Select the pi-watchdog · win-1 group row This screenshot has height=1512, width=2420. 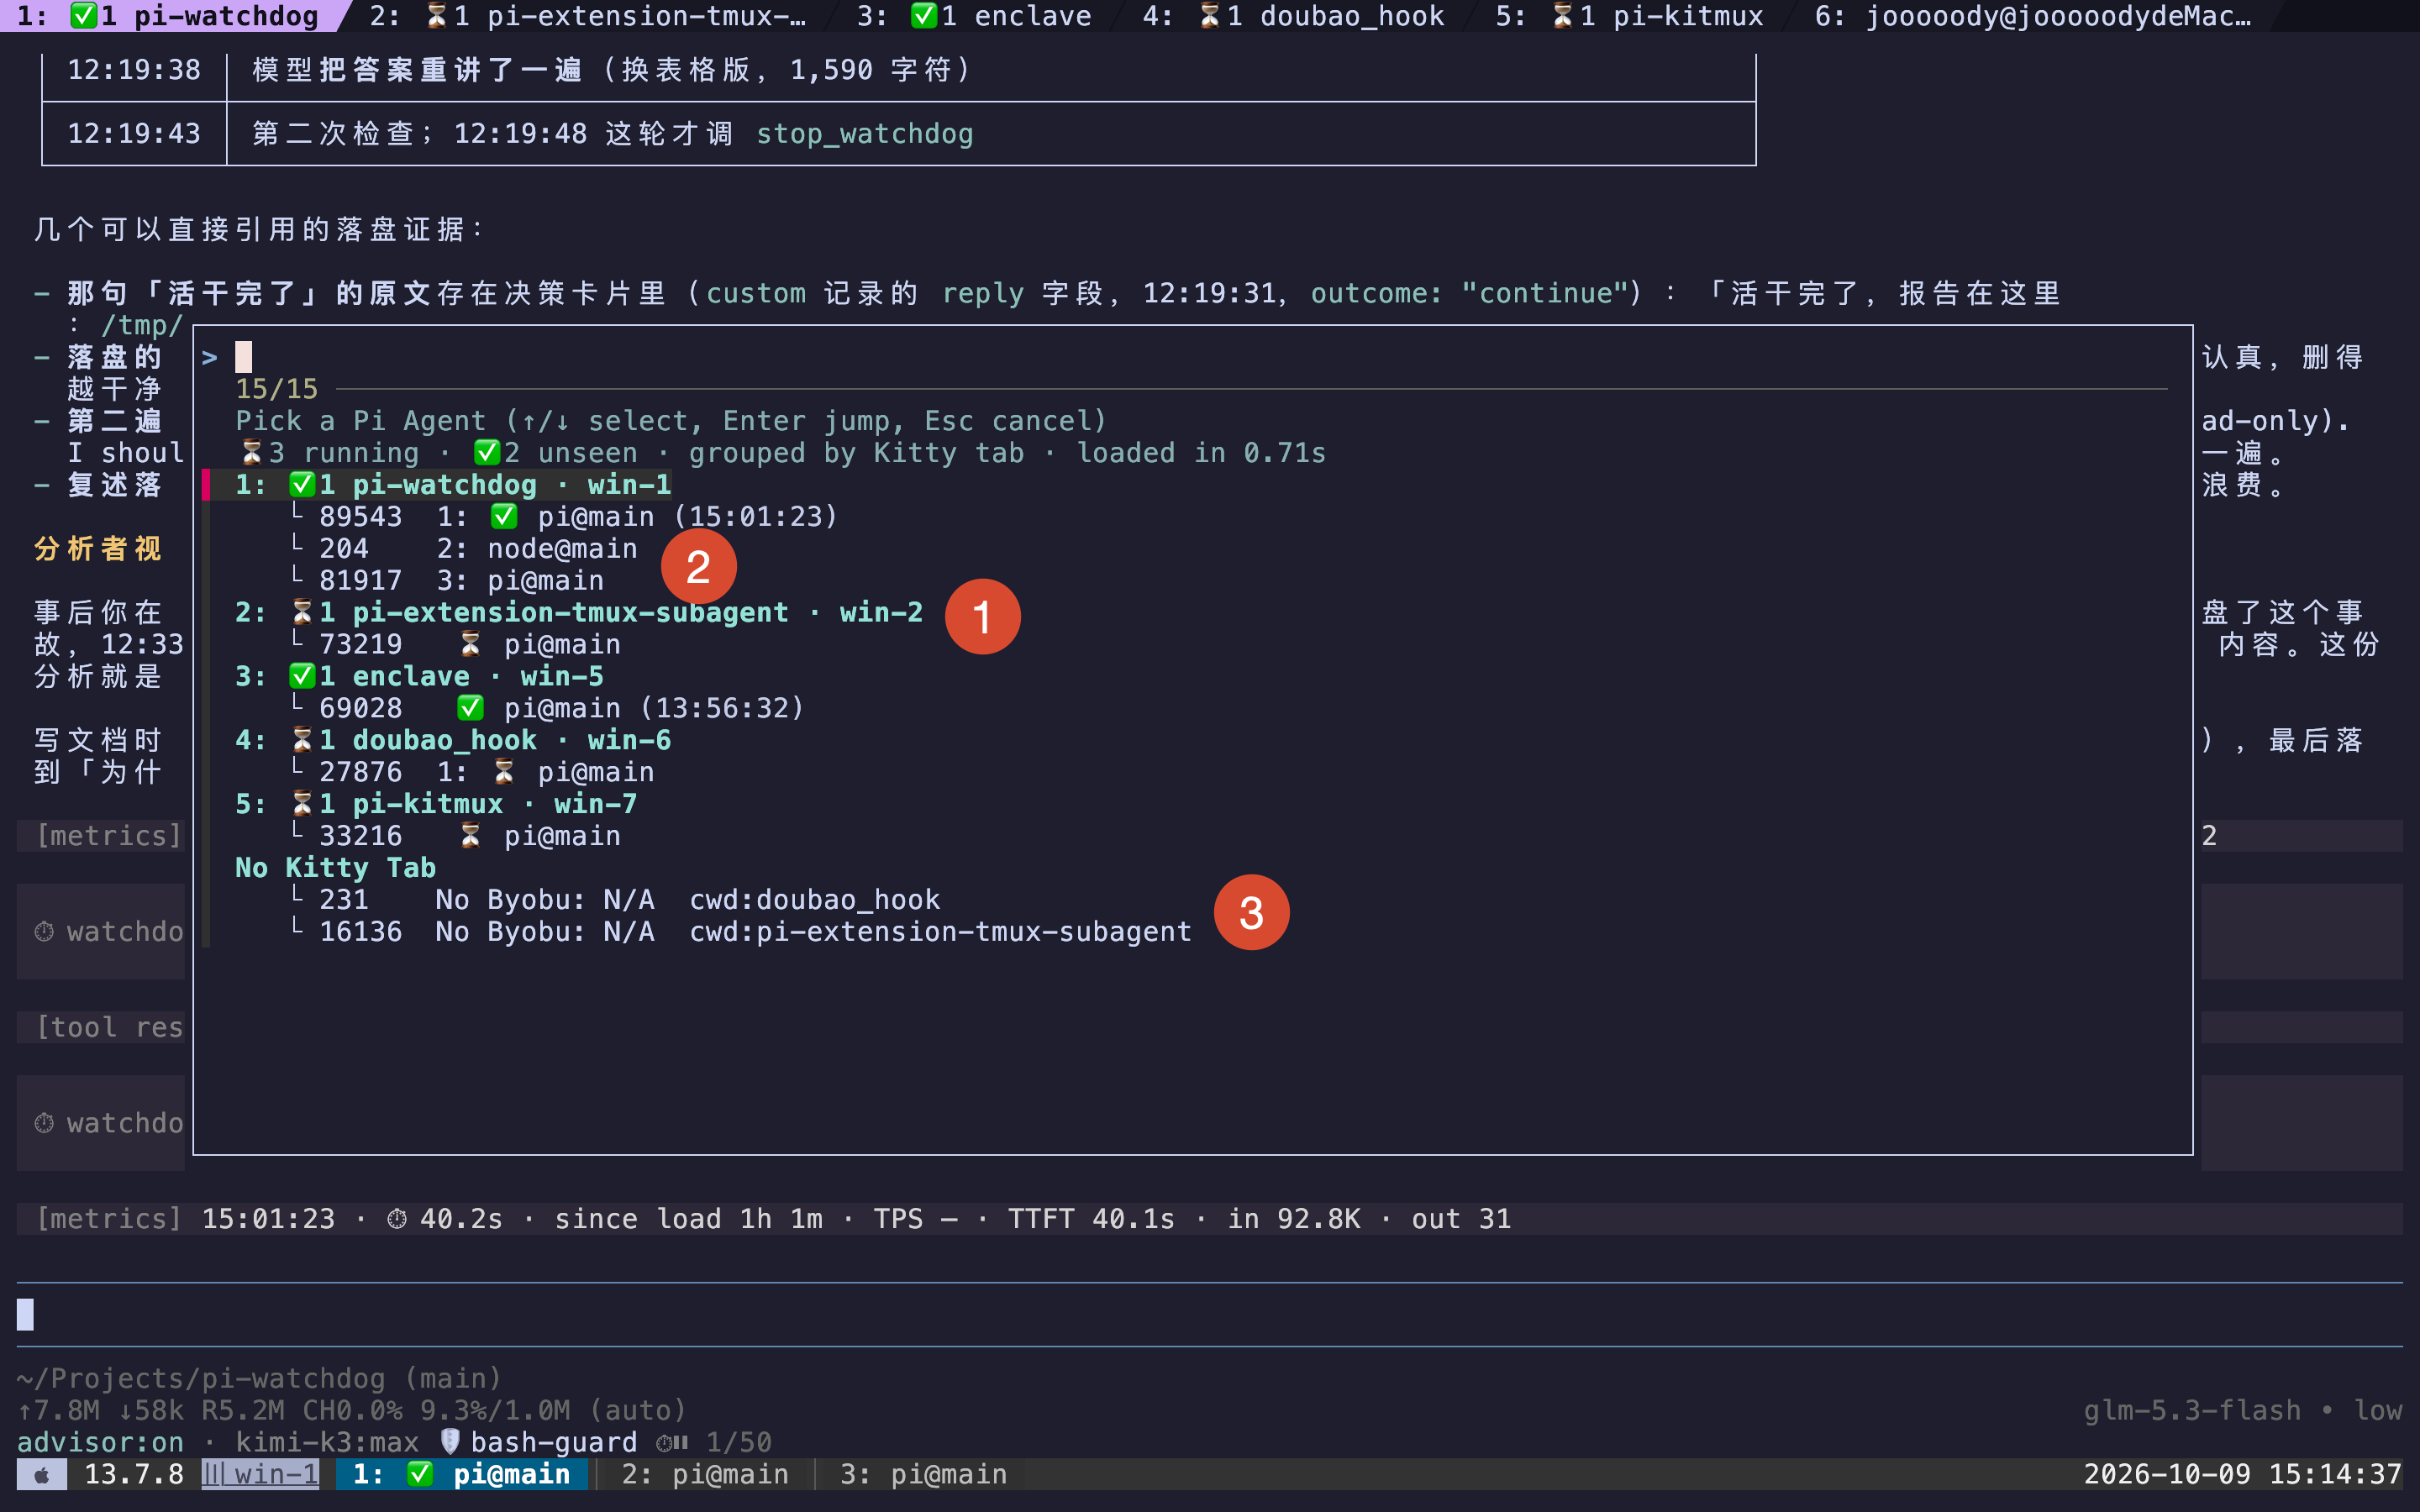point(453,485)
